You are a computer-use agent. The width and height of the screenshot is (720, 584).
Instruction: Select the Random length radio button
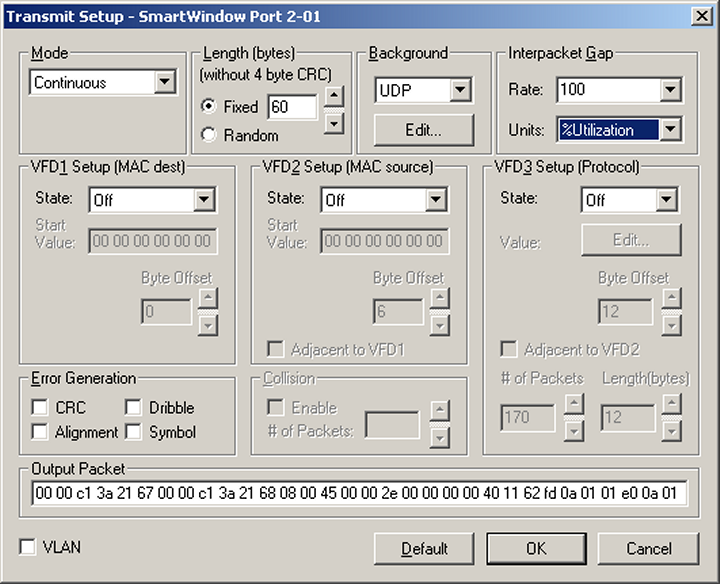click(x=208, y=135)
